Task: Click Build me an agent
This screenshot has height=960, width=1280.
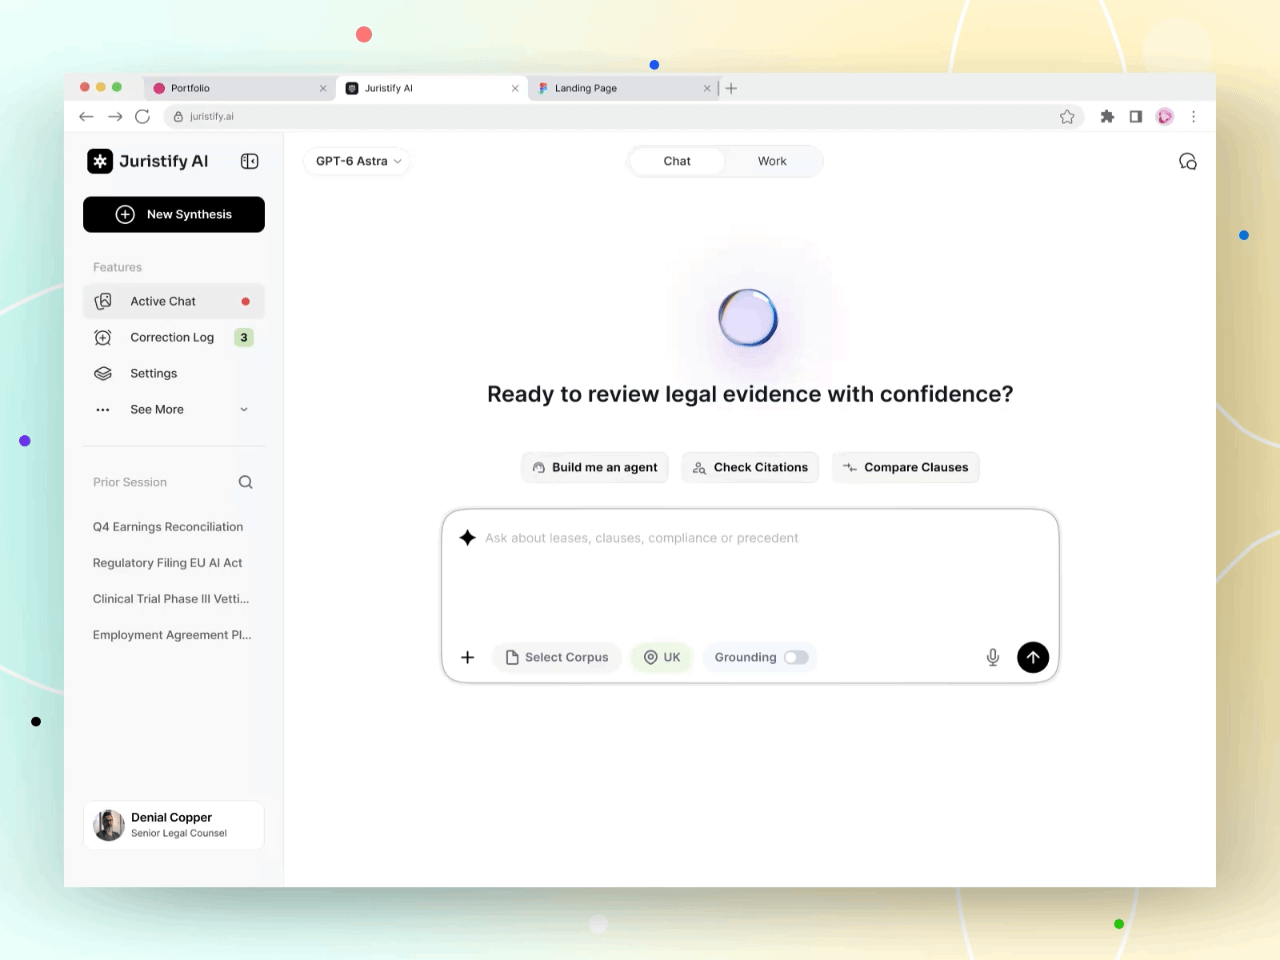Action: pos(595,467)
